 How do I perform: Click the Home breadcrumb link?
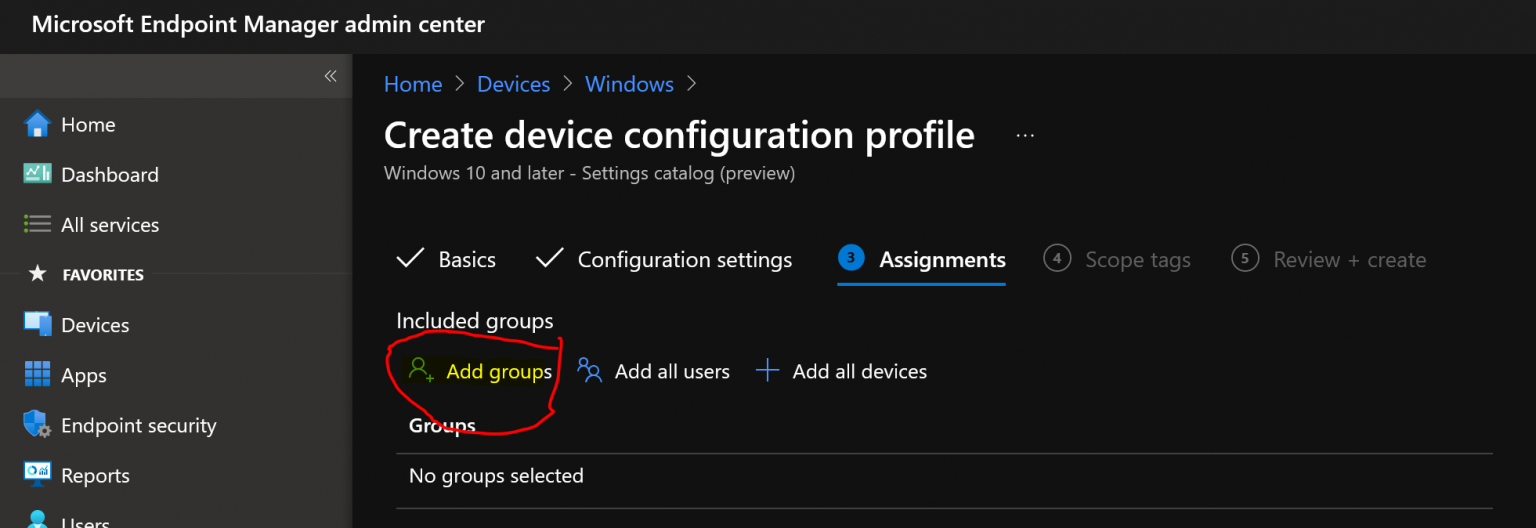(413, 84)
